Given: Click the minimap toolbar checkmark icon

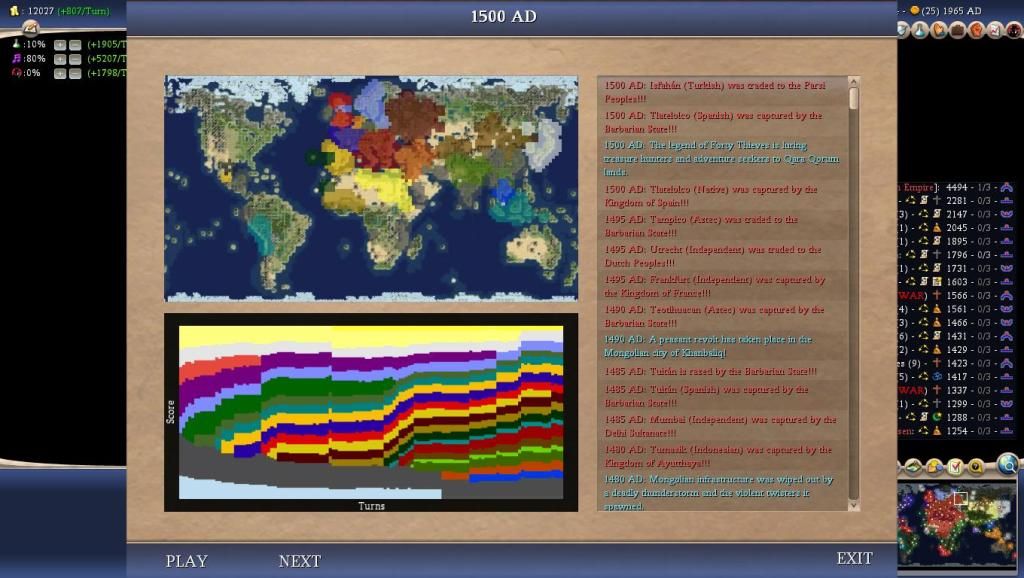Looking at the screenshot, I should 955,466.
